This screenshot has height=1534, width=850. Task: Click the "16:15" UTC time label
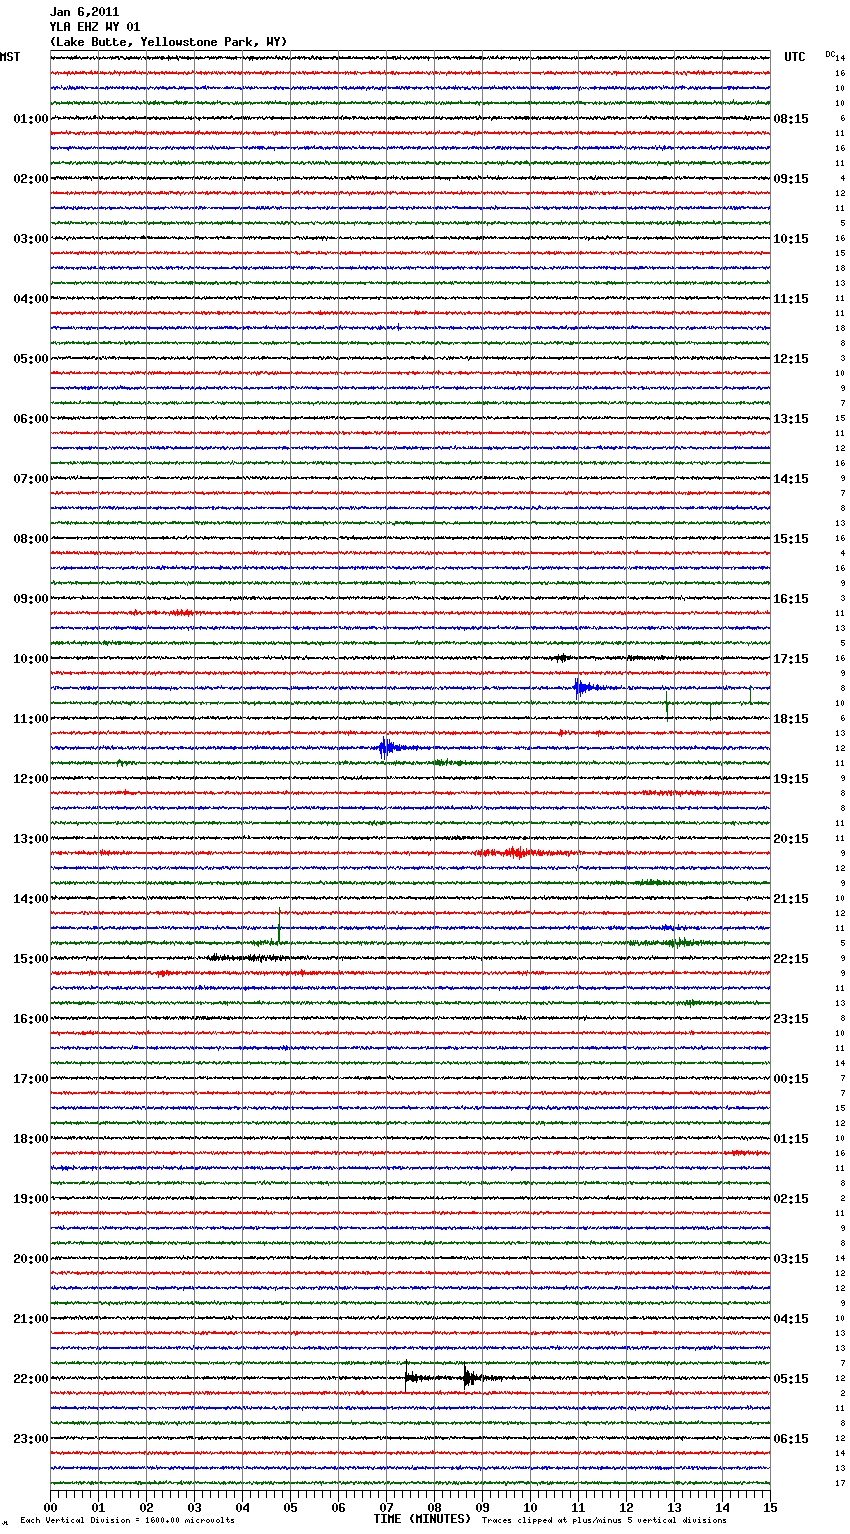click(x=791, y=599)
